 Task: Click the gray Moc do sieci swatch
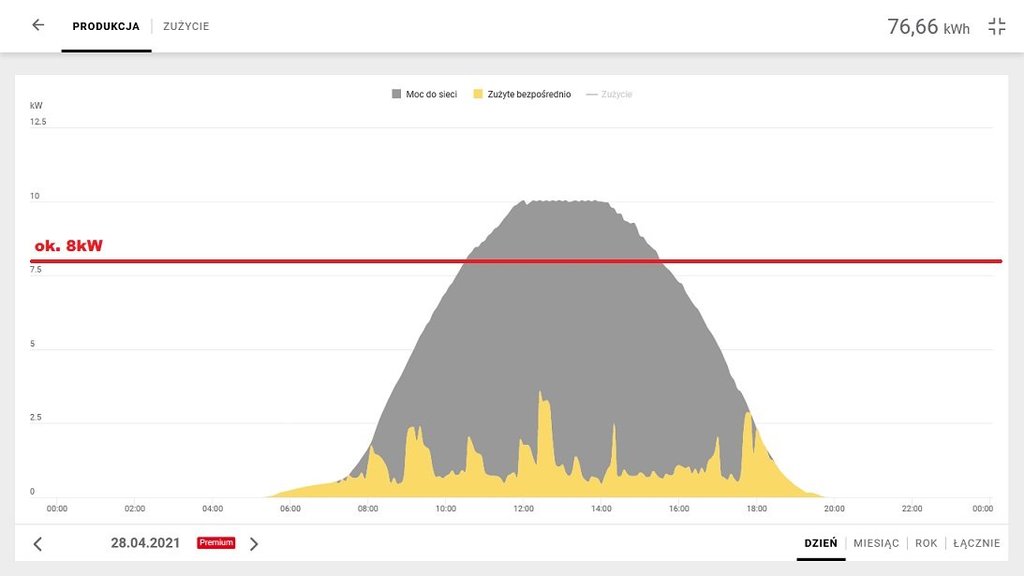396,94
